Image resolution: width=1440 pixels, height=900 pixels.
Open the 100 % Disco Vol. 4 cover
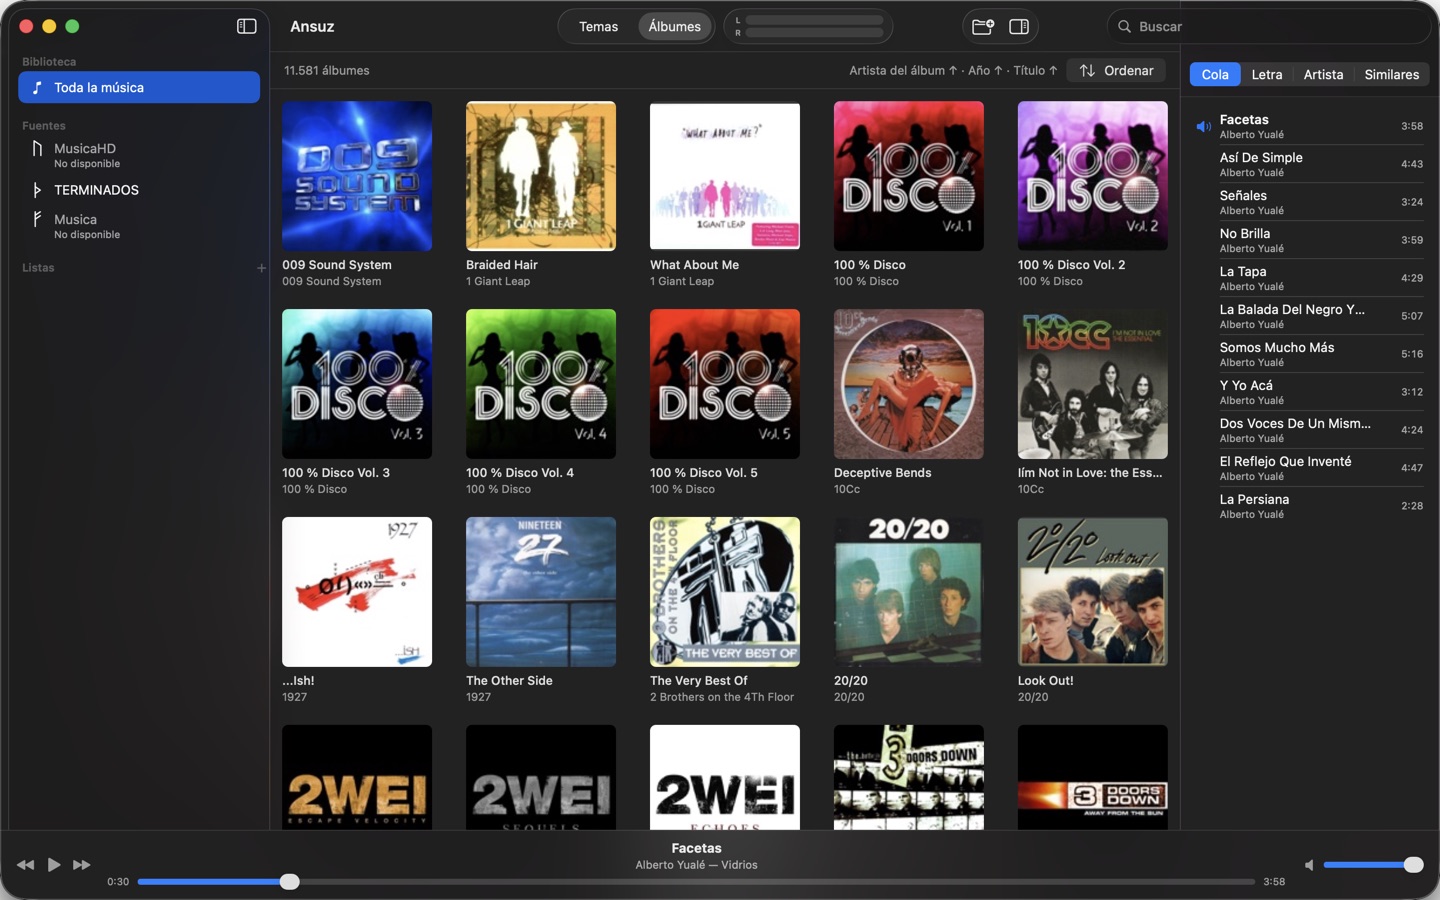click(x=541, y=384)
